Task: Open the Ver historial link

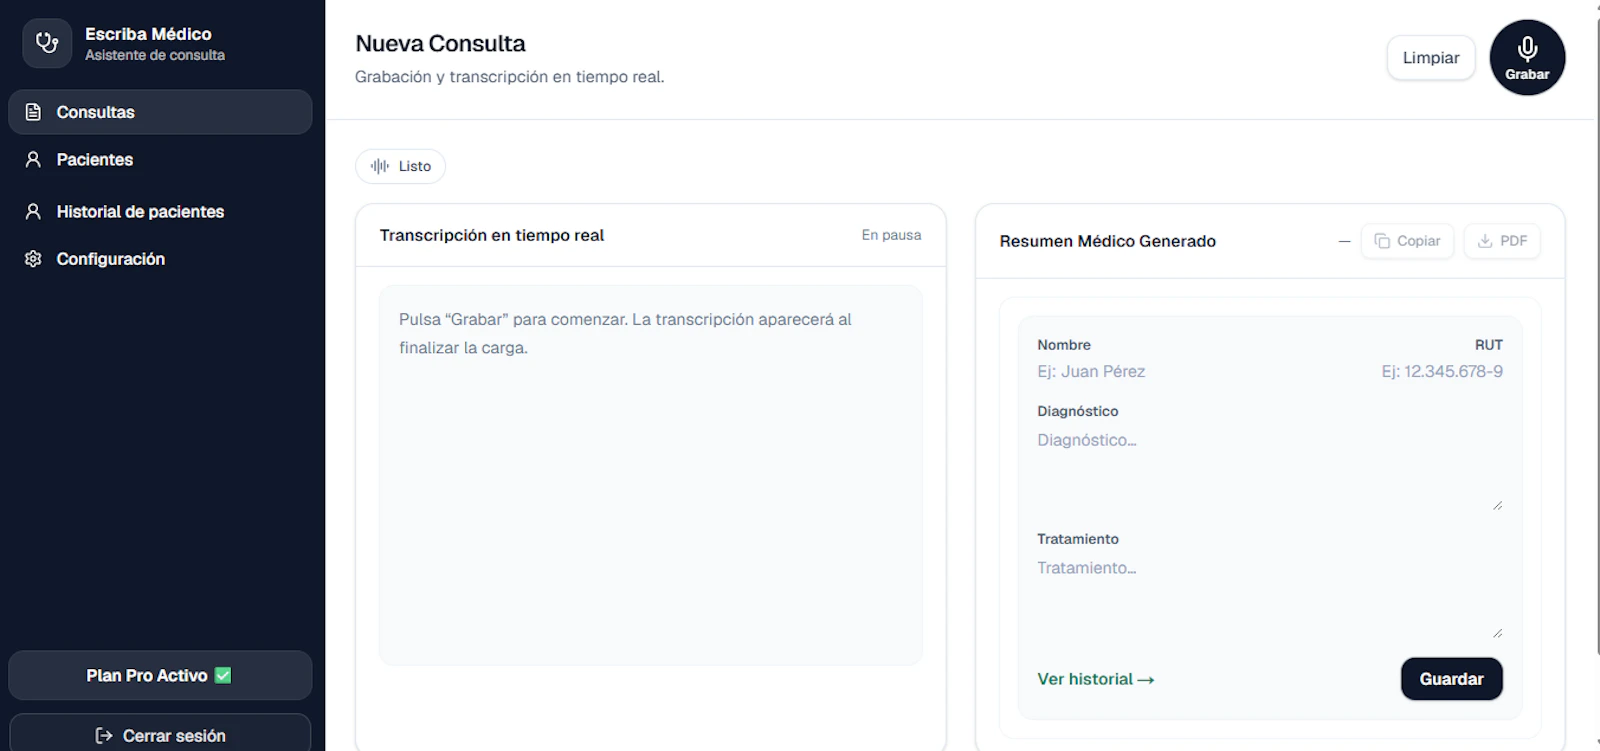Action: click(x=1096, y=679)
